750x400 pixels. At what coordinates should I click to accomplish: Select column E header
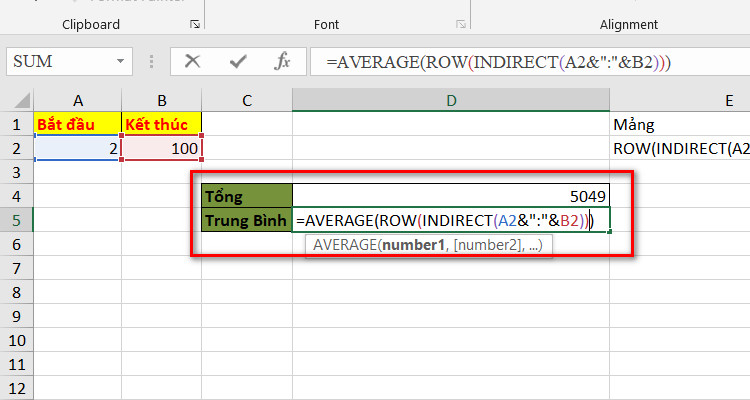point(729,100)
